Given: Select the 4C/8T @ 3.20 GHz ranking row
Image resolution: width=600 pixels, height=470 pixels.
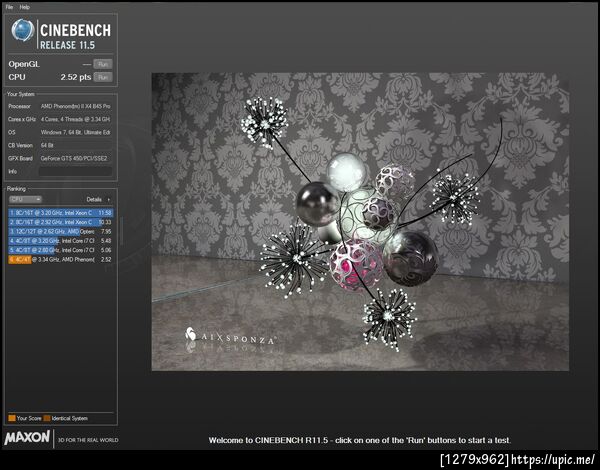Looking at the screenshot, I should tap(60, 241).
